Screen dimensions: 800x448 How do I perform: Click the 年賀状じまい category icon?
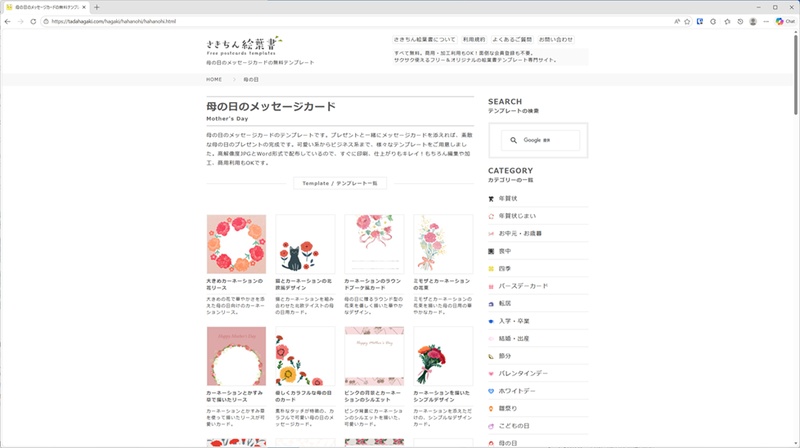(491, 216)
